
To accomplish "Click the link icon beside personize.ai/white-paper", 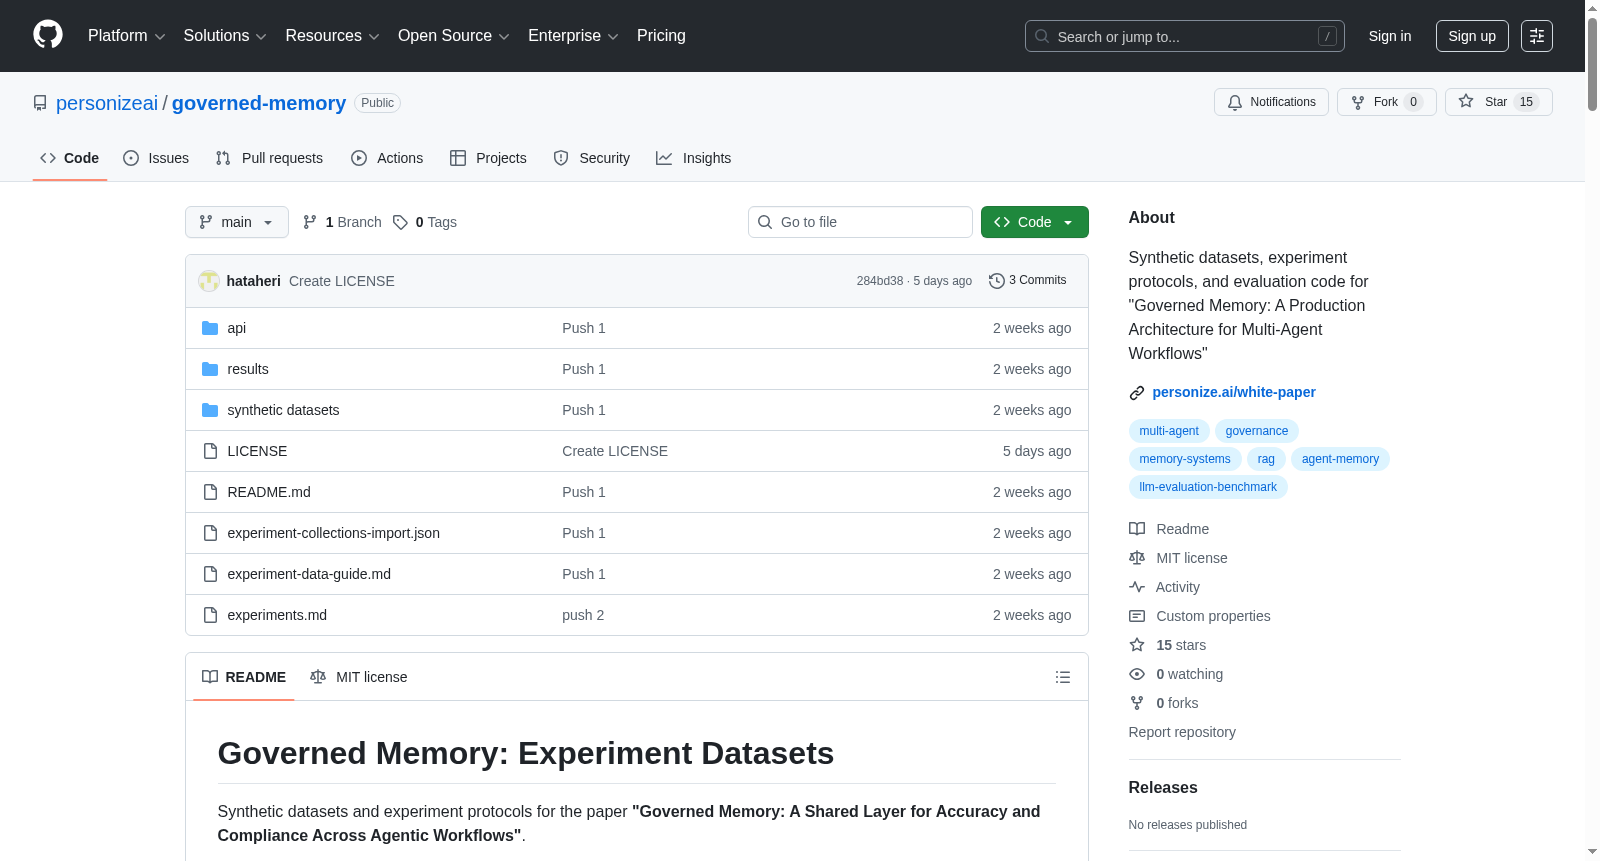I will click(1137, 393).
